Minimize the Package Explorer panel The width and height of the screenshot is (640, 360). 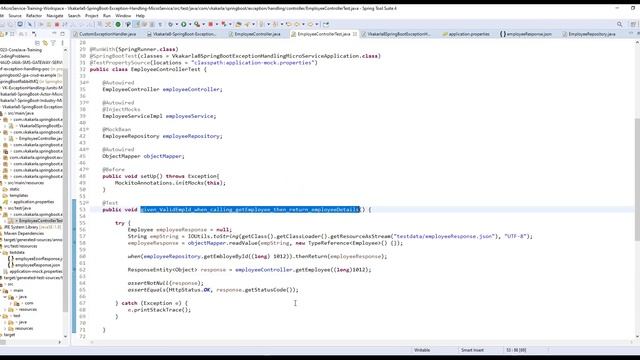[x=54, y=34]
